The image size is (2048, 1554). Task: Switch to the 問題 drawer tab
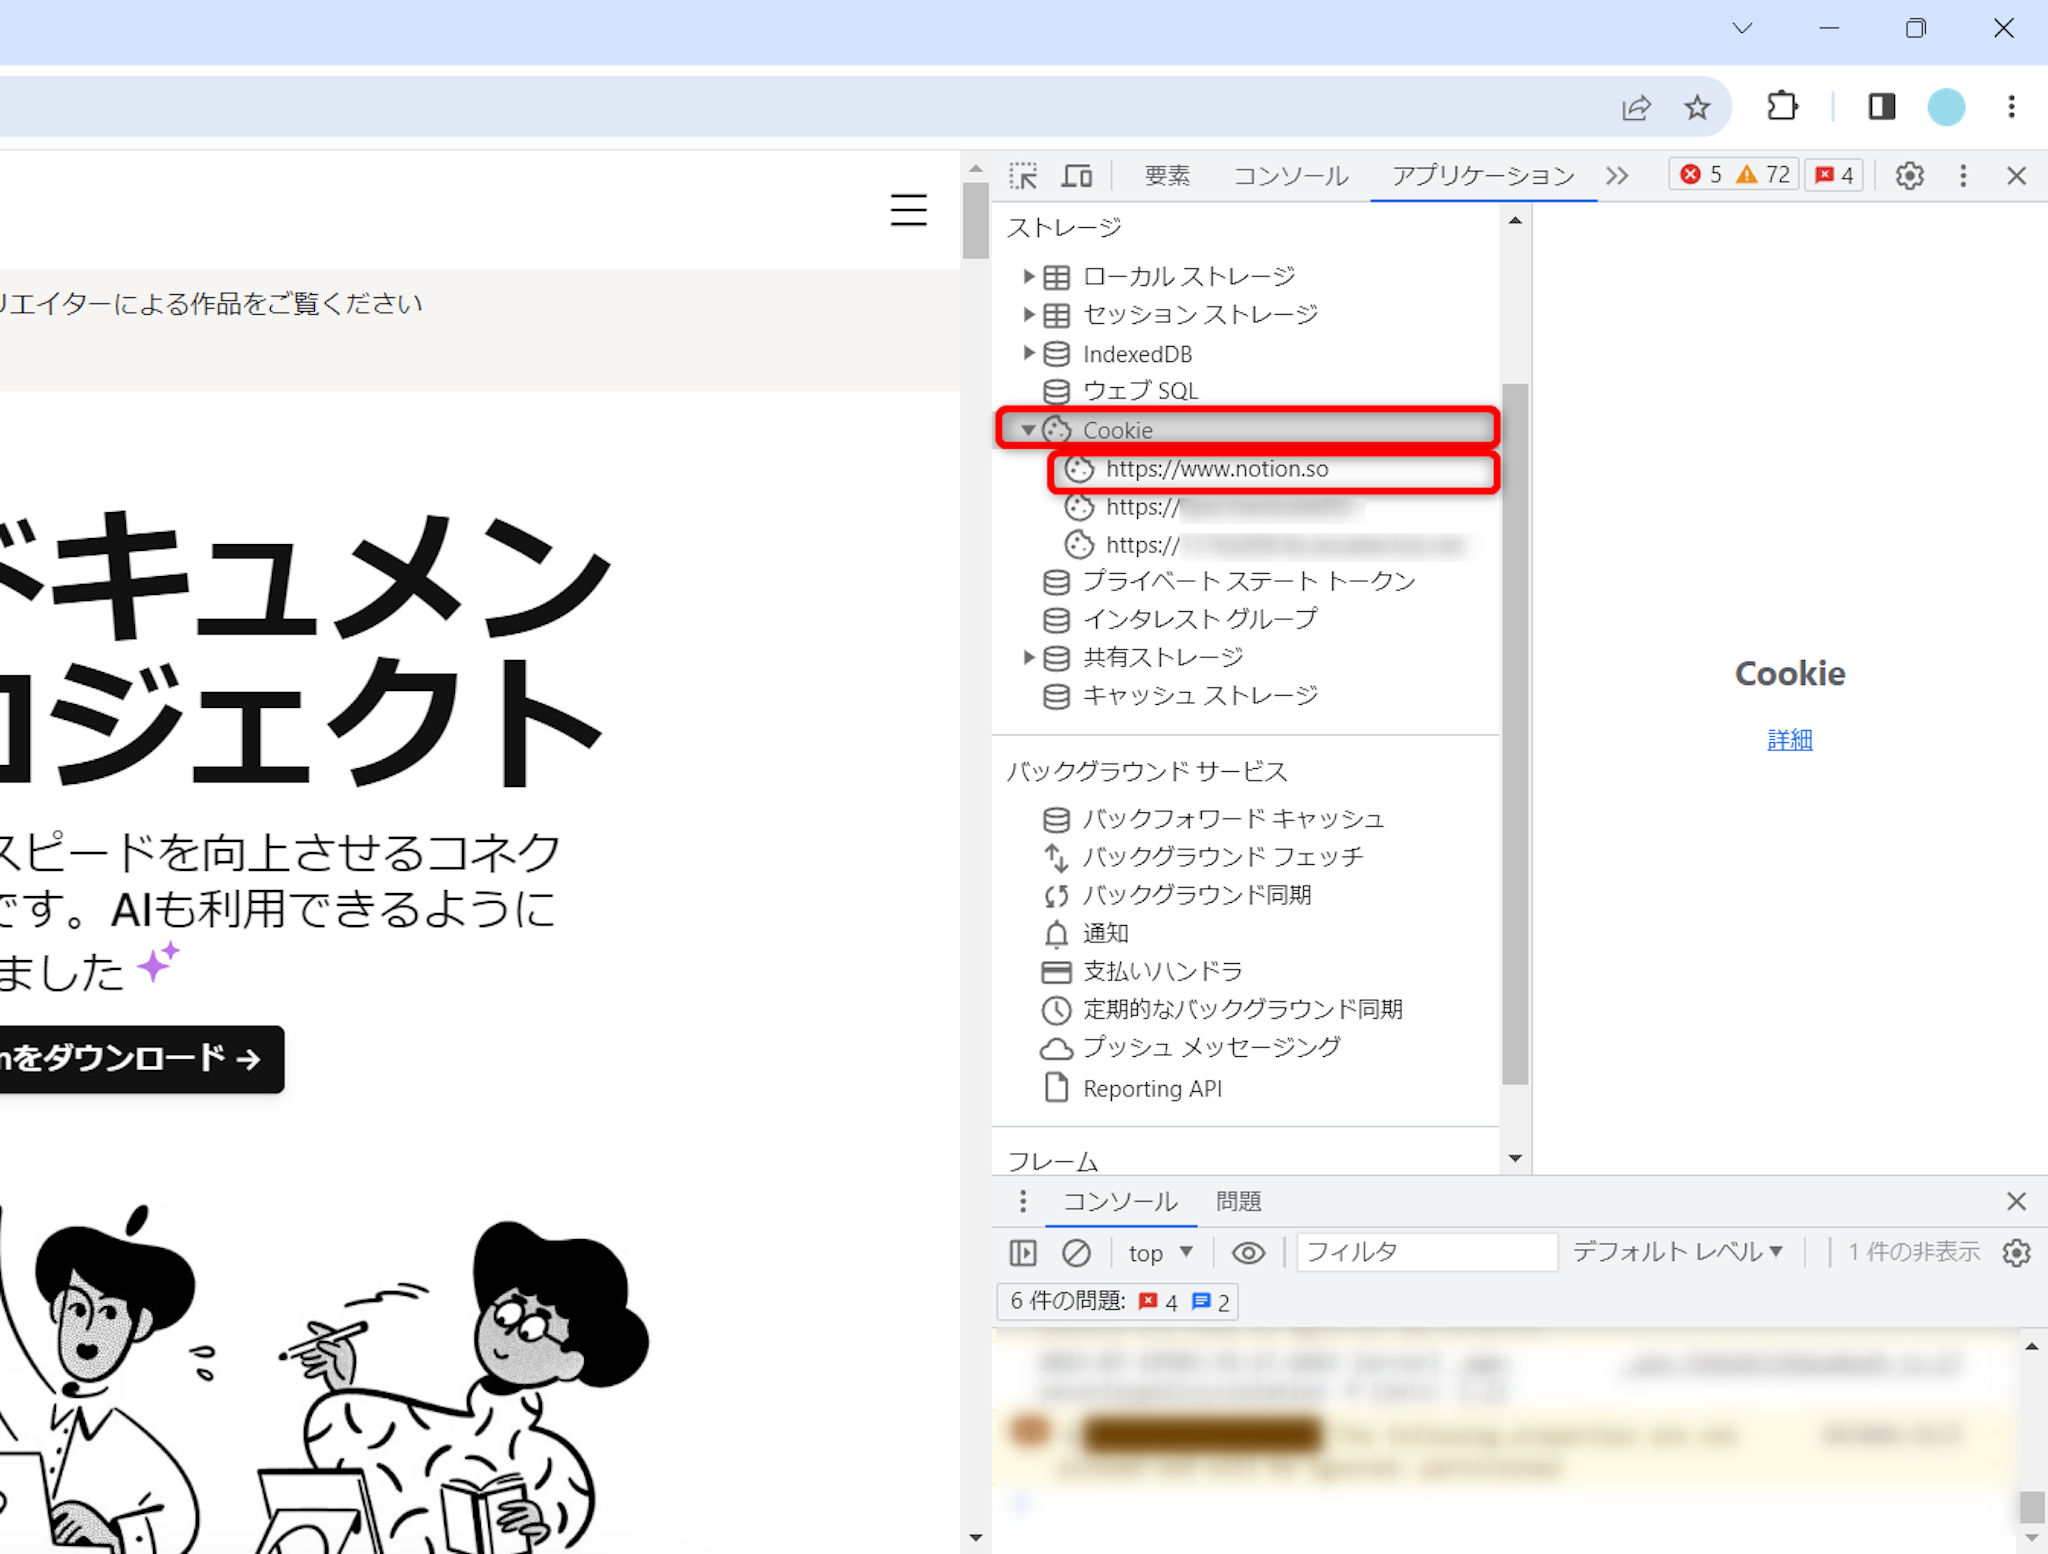click(x=1238, y=1201)
